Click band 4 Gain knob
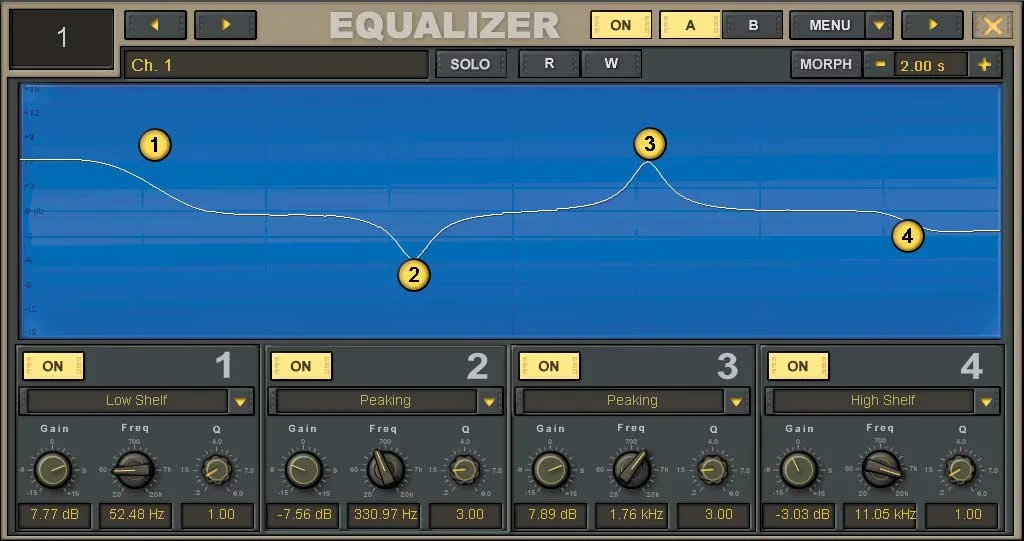This screenshot has height=541, width=1024. coord(799,470)
